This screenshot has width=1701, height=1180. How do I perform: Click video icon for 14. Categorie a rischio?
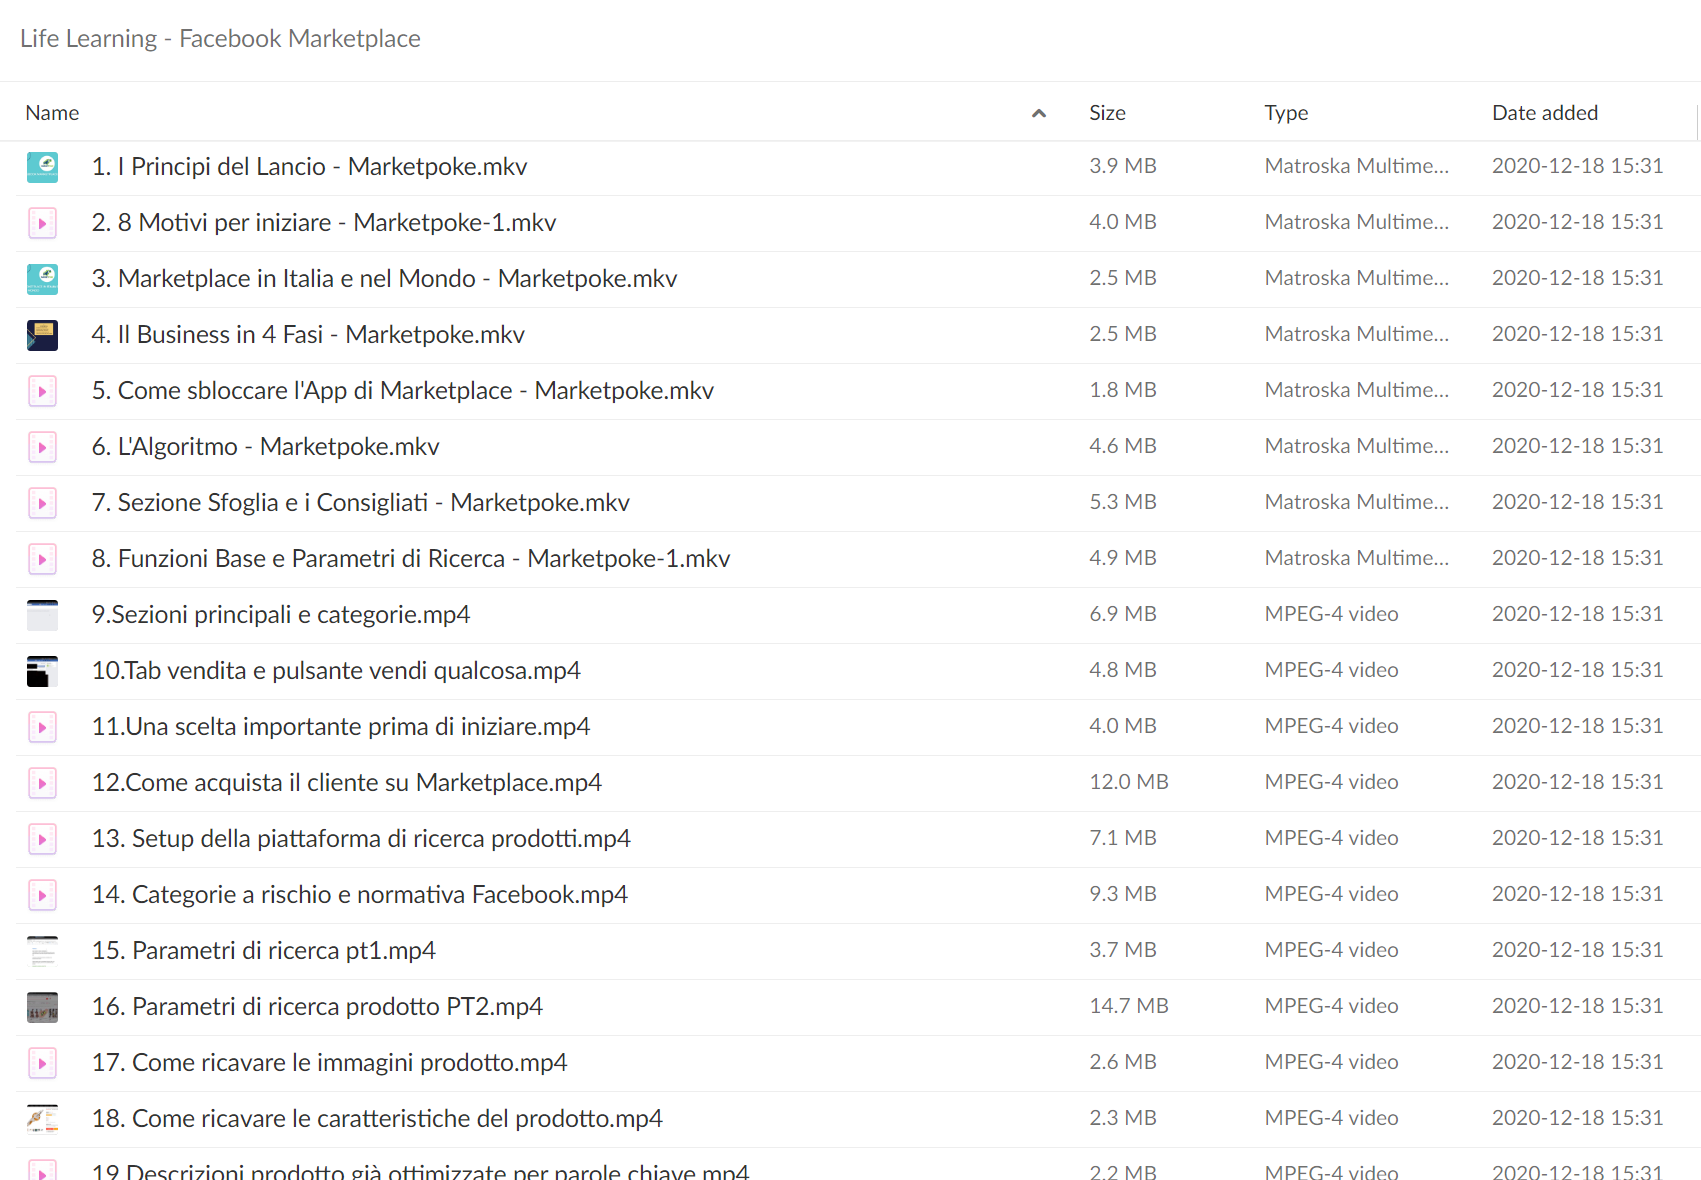point(42,895)
